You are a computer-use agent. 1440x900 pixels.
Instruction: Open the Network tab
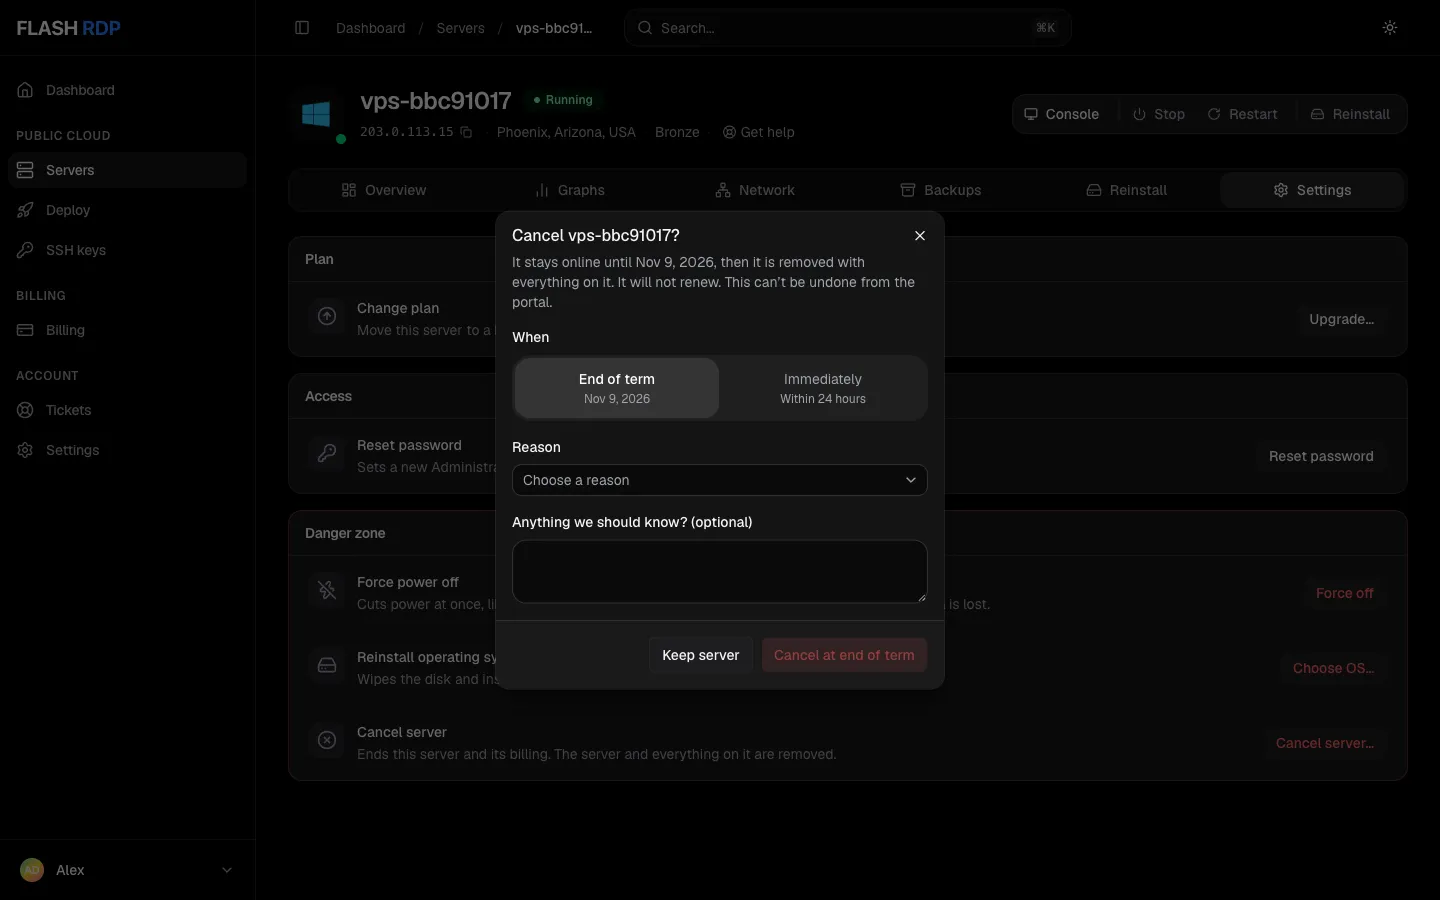(x=755, y=190)
